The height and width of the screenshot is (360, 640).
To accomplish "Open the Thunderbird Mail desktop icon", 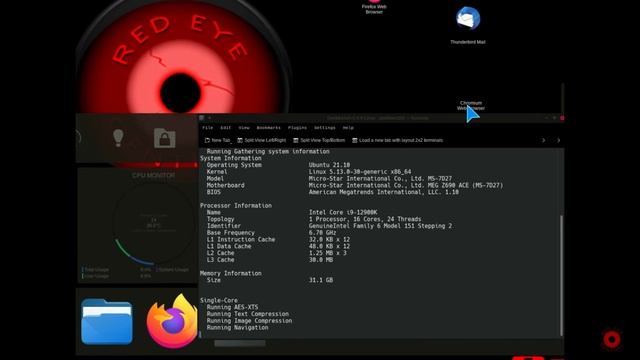I will click(x=468, y=19).
